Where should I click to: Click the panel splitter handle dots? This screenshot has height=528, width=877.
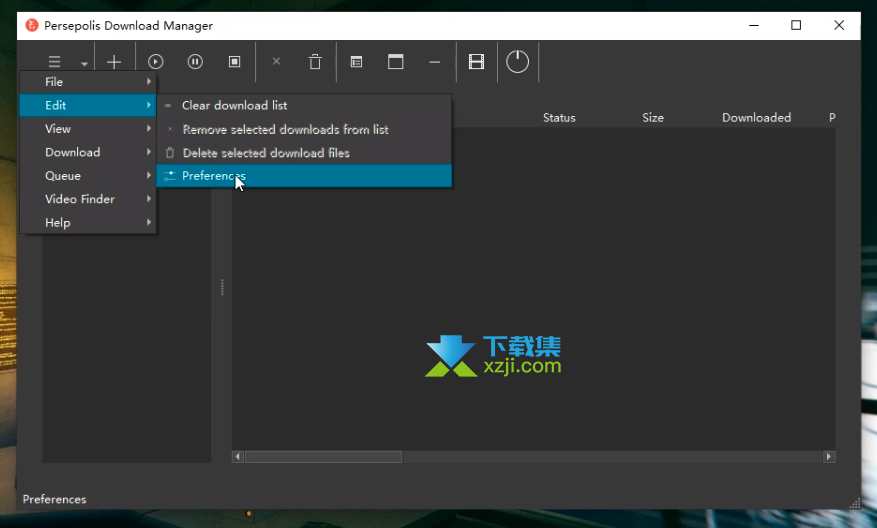[x=222, y=287]
